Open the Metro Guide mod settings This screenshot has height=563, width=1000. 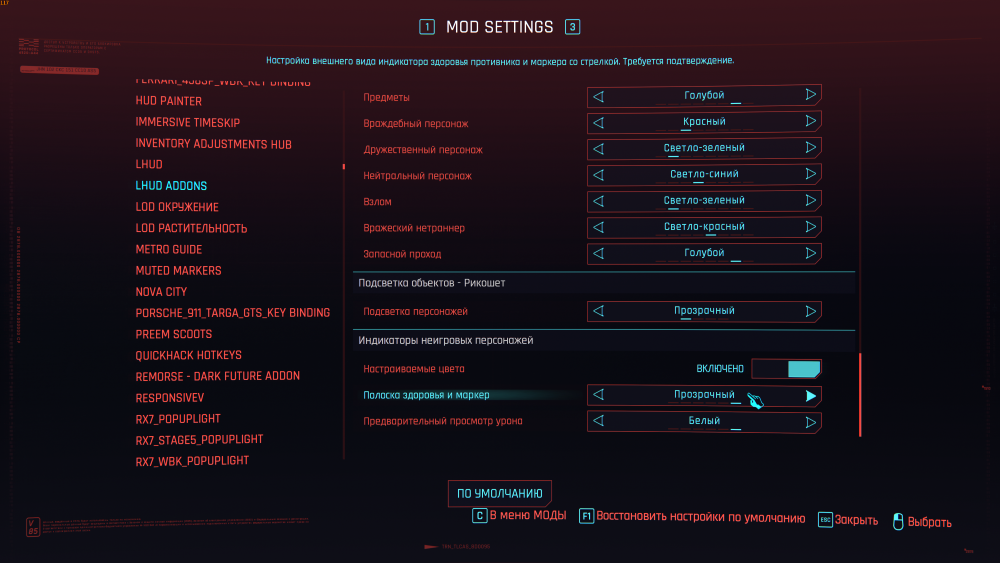point(169,249)
